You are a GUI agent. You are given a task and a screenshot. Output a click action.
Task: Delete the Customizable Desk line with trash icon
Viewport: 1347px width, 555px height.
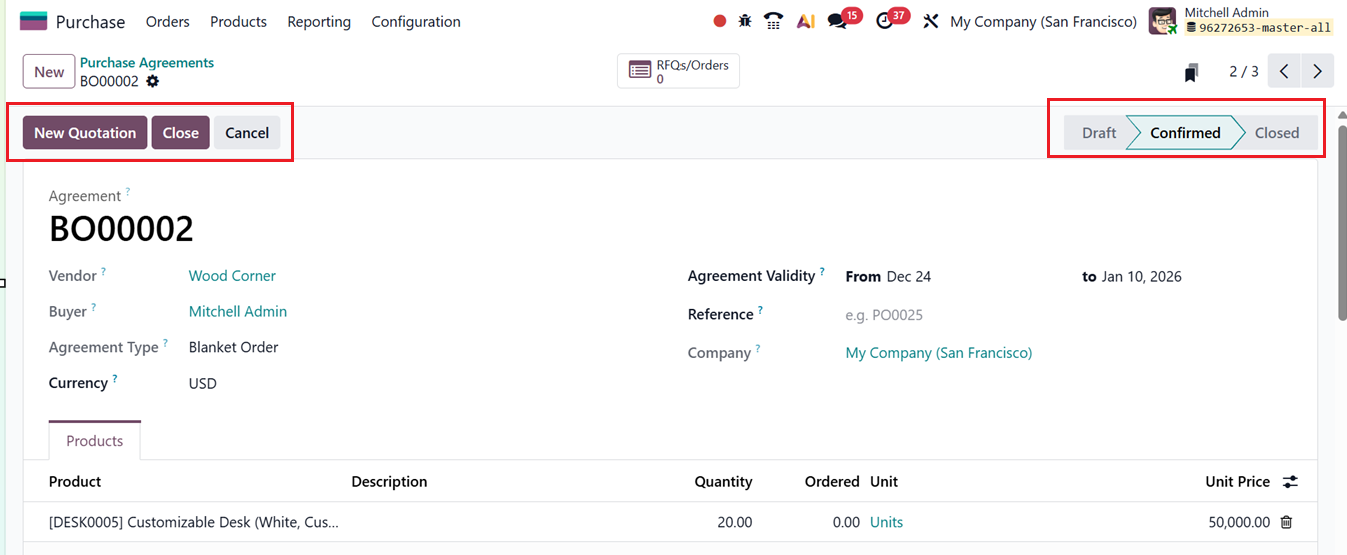(1287, 522)
